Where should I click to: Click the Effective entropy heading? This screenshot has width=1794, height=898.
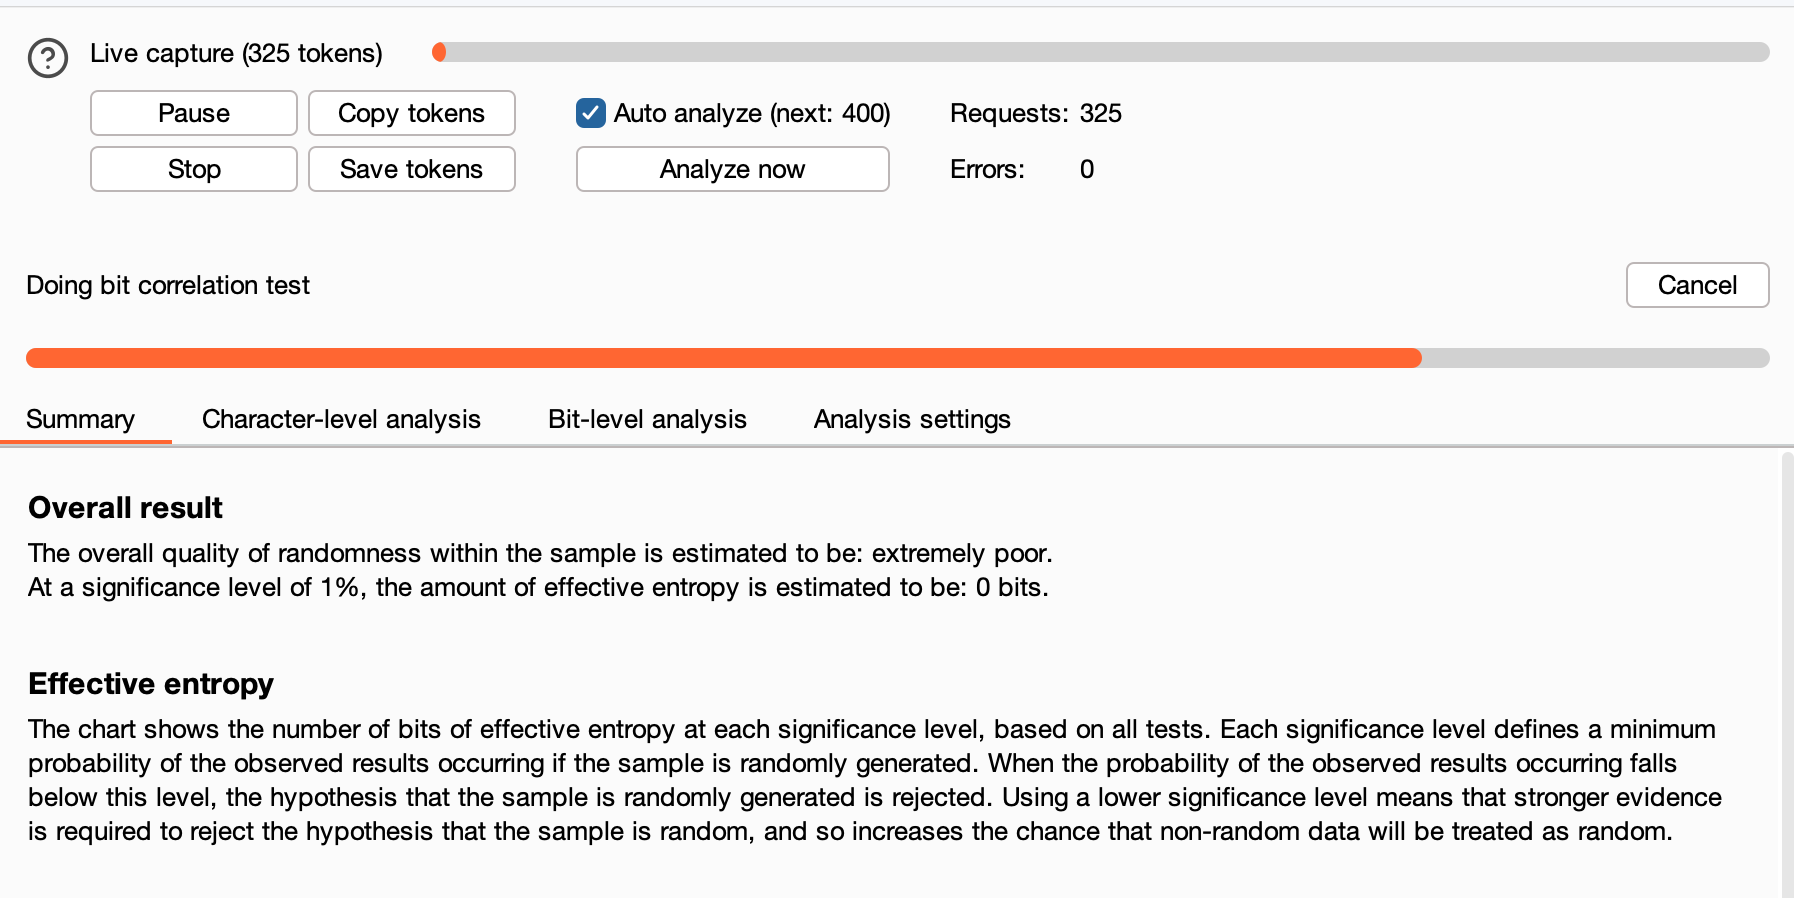click(151, 684)
